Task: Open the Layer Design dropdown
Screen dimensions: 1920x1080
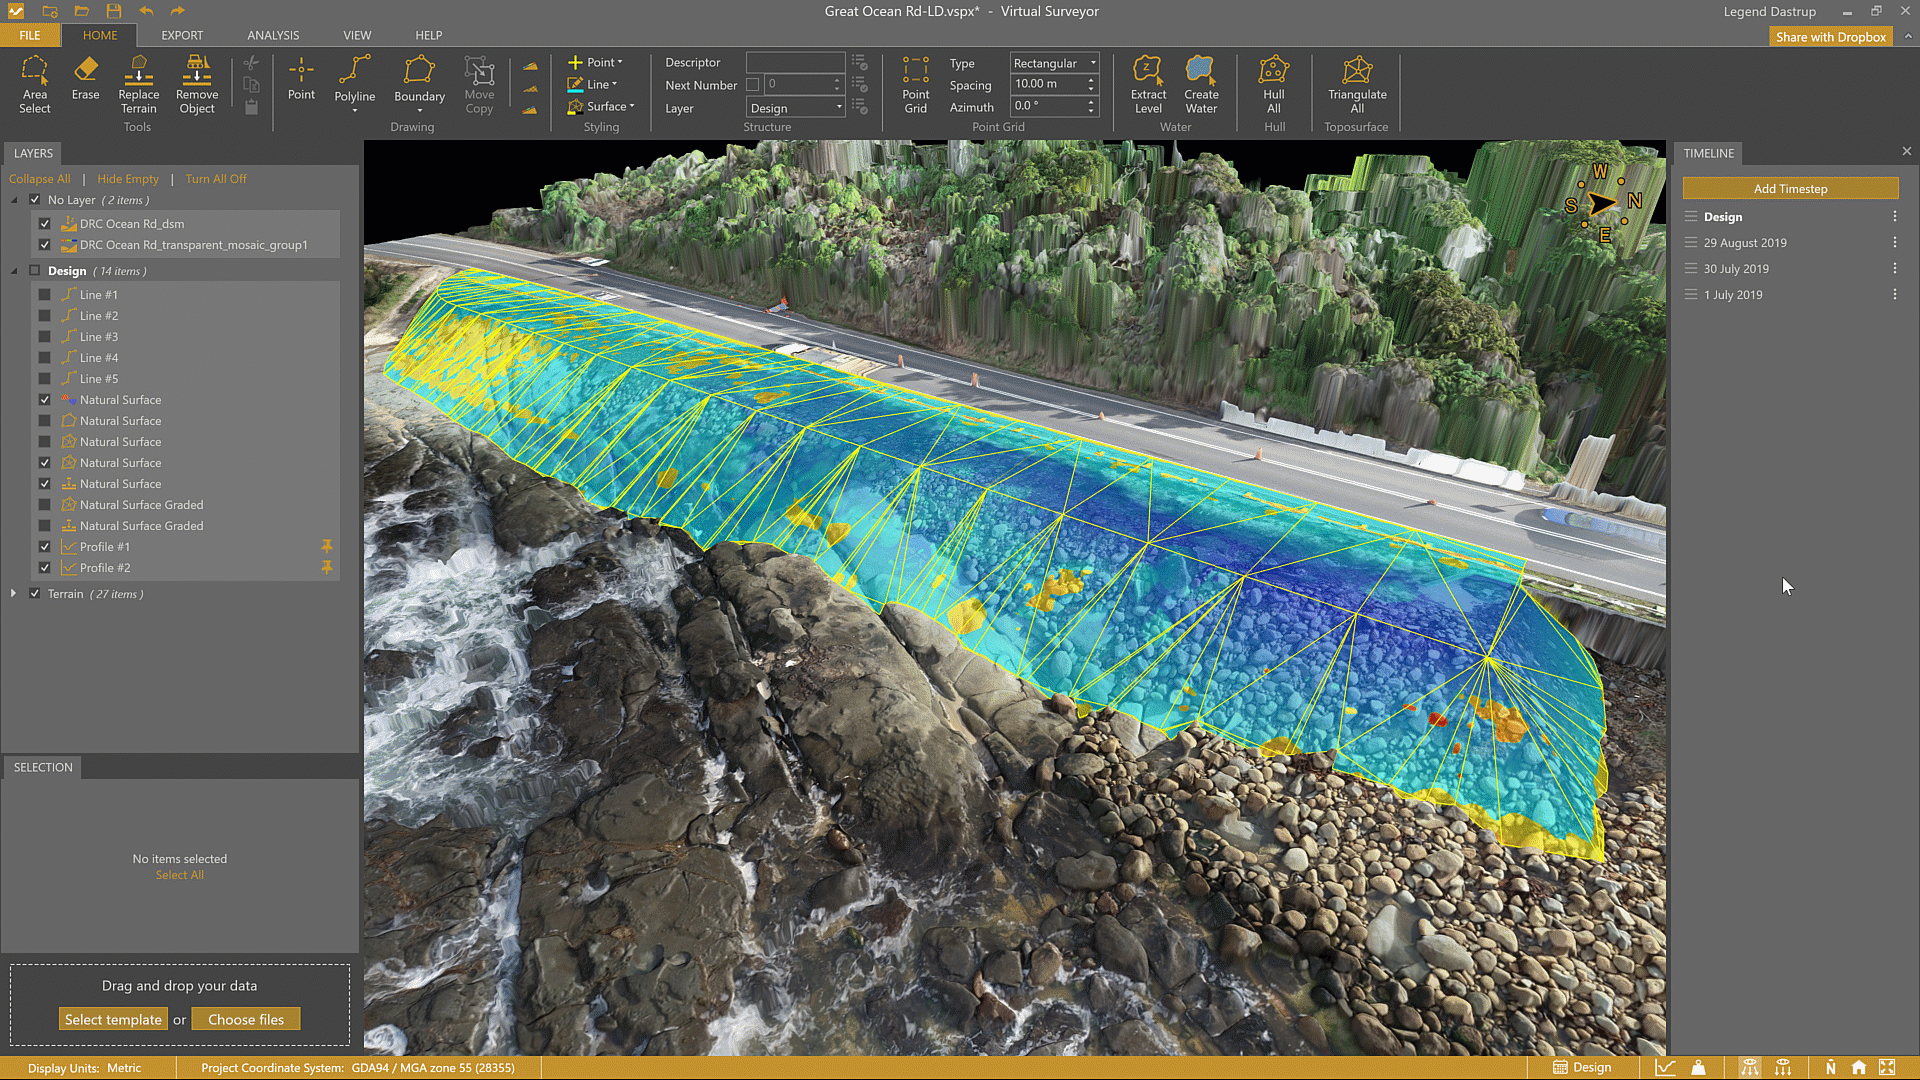Action: 796,108
